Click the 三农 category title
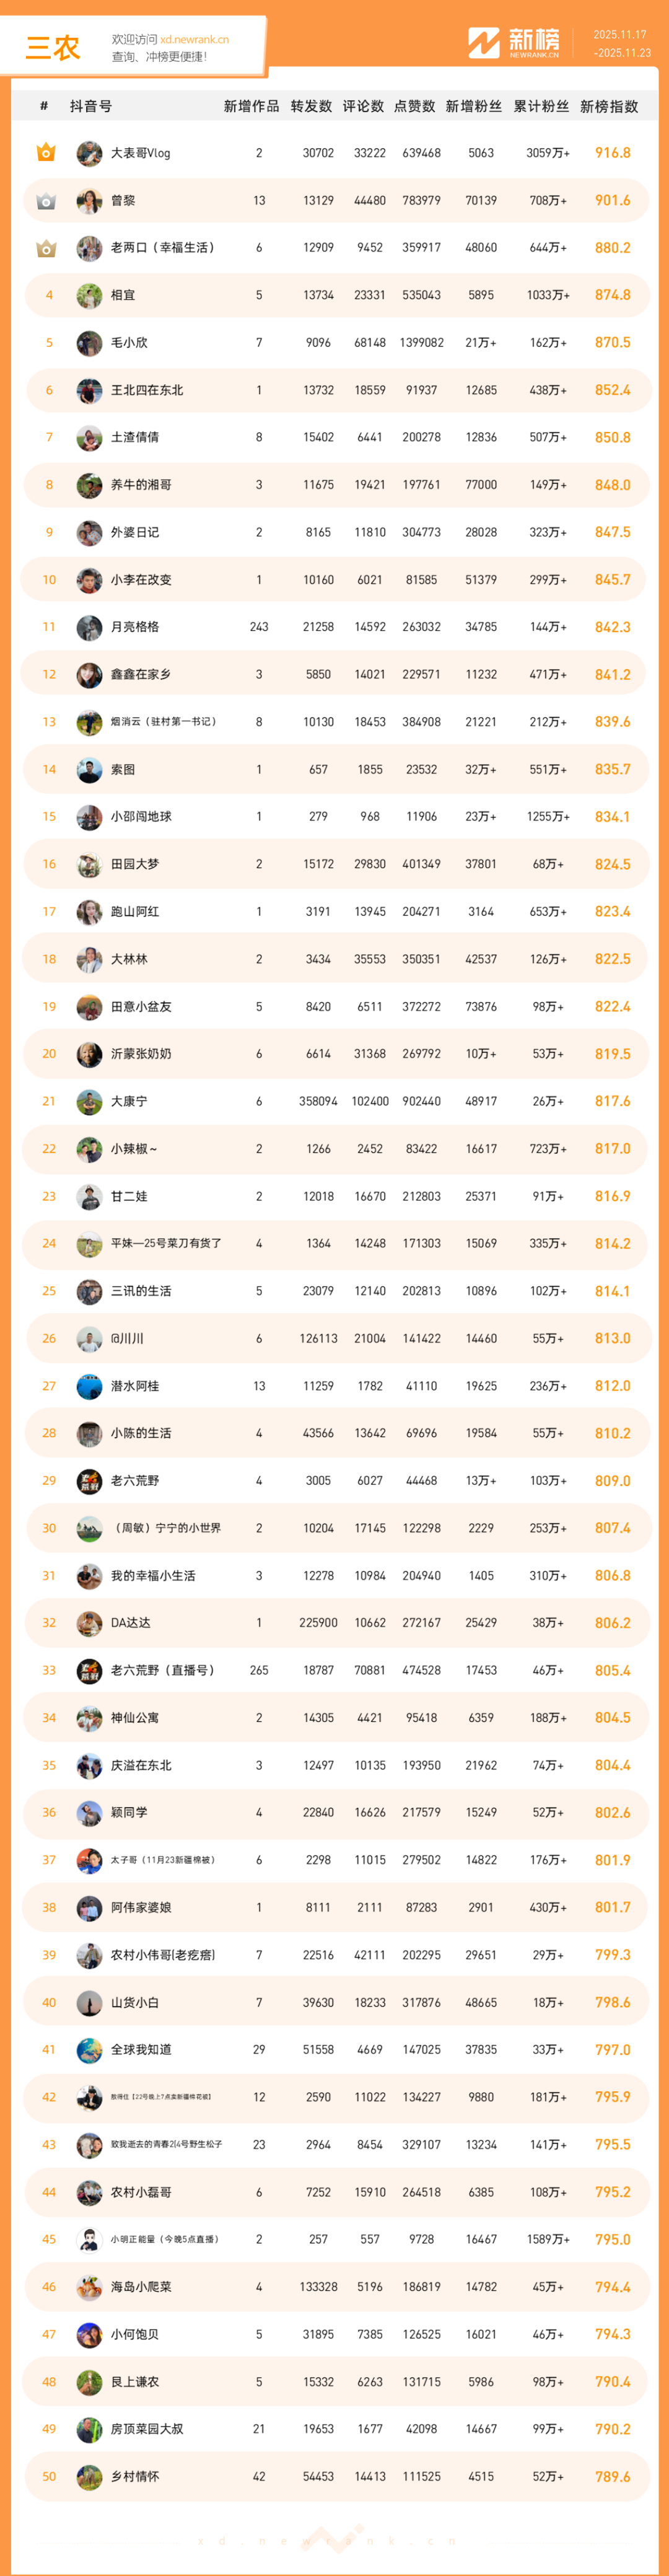 (52, 47)
